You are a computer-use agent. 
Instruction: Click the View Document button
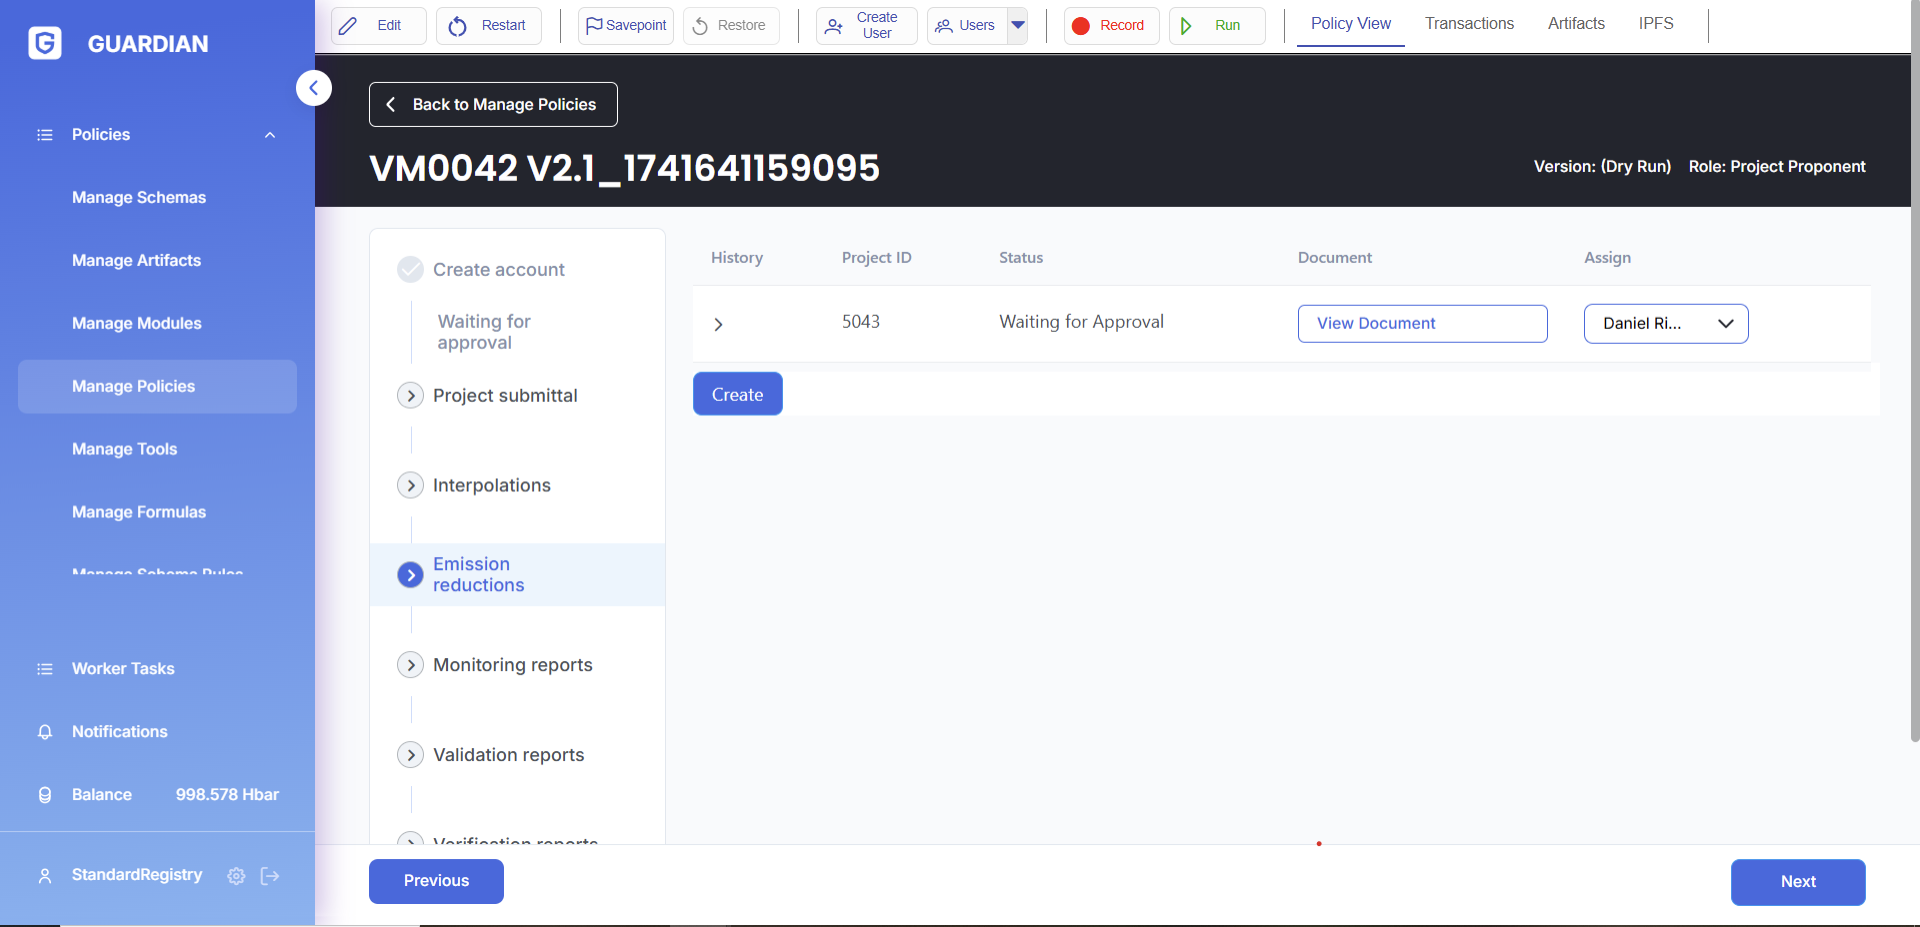[x=1421, y=324]
